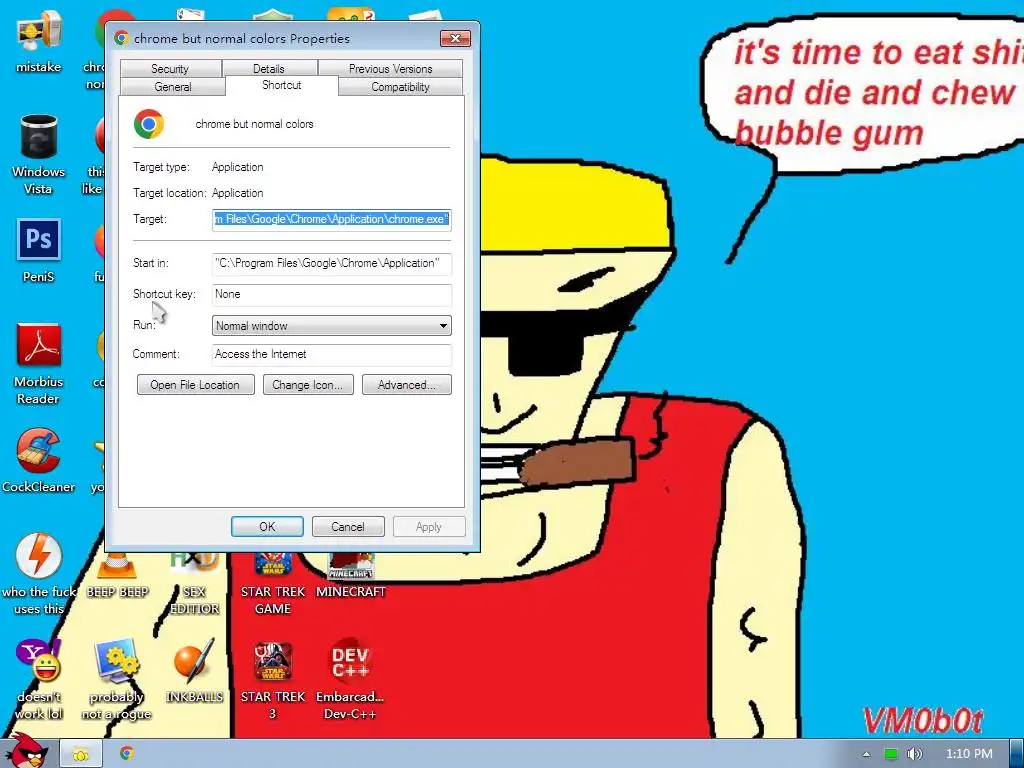The image size is (1024, 768).
Task: Click into the Start in field
Action: pyautogui.click(x=332, y=263)
